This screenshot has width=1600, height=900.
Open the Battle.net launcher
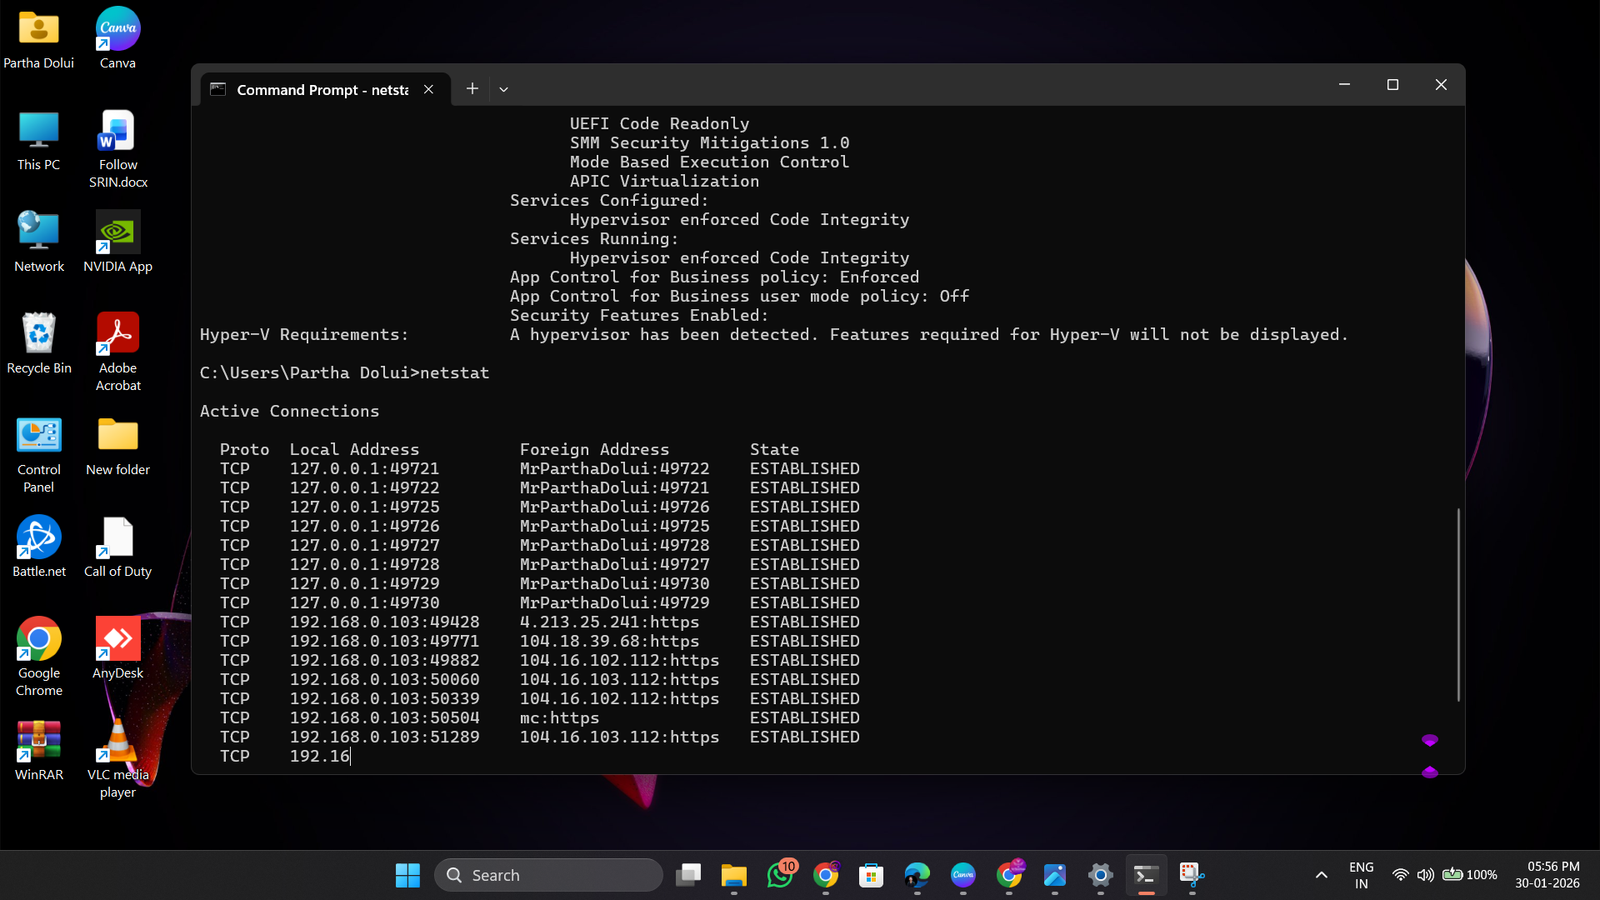click(x=38, y=537)
